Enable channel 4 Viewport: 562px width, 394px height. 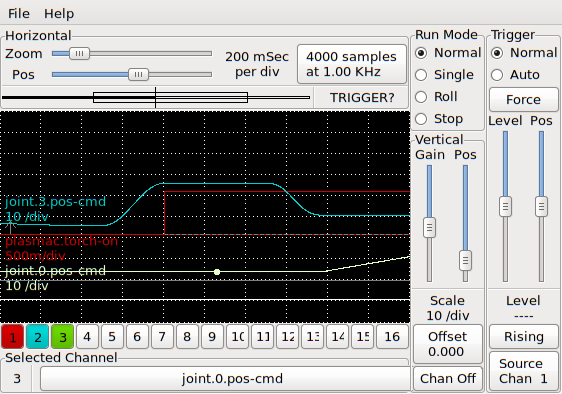point(87,337)
